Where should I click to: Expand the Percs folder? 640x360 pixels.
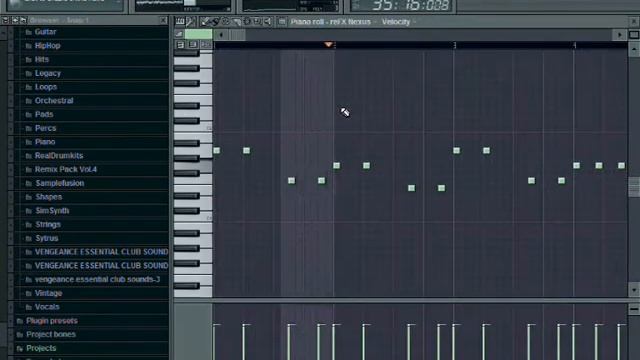tap(45, 128)
